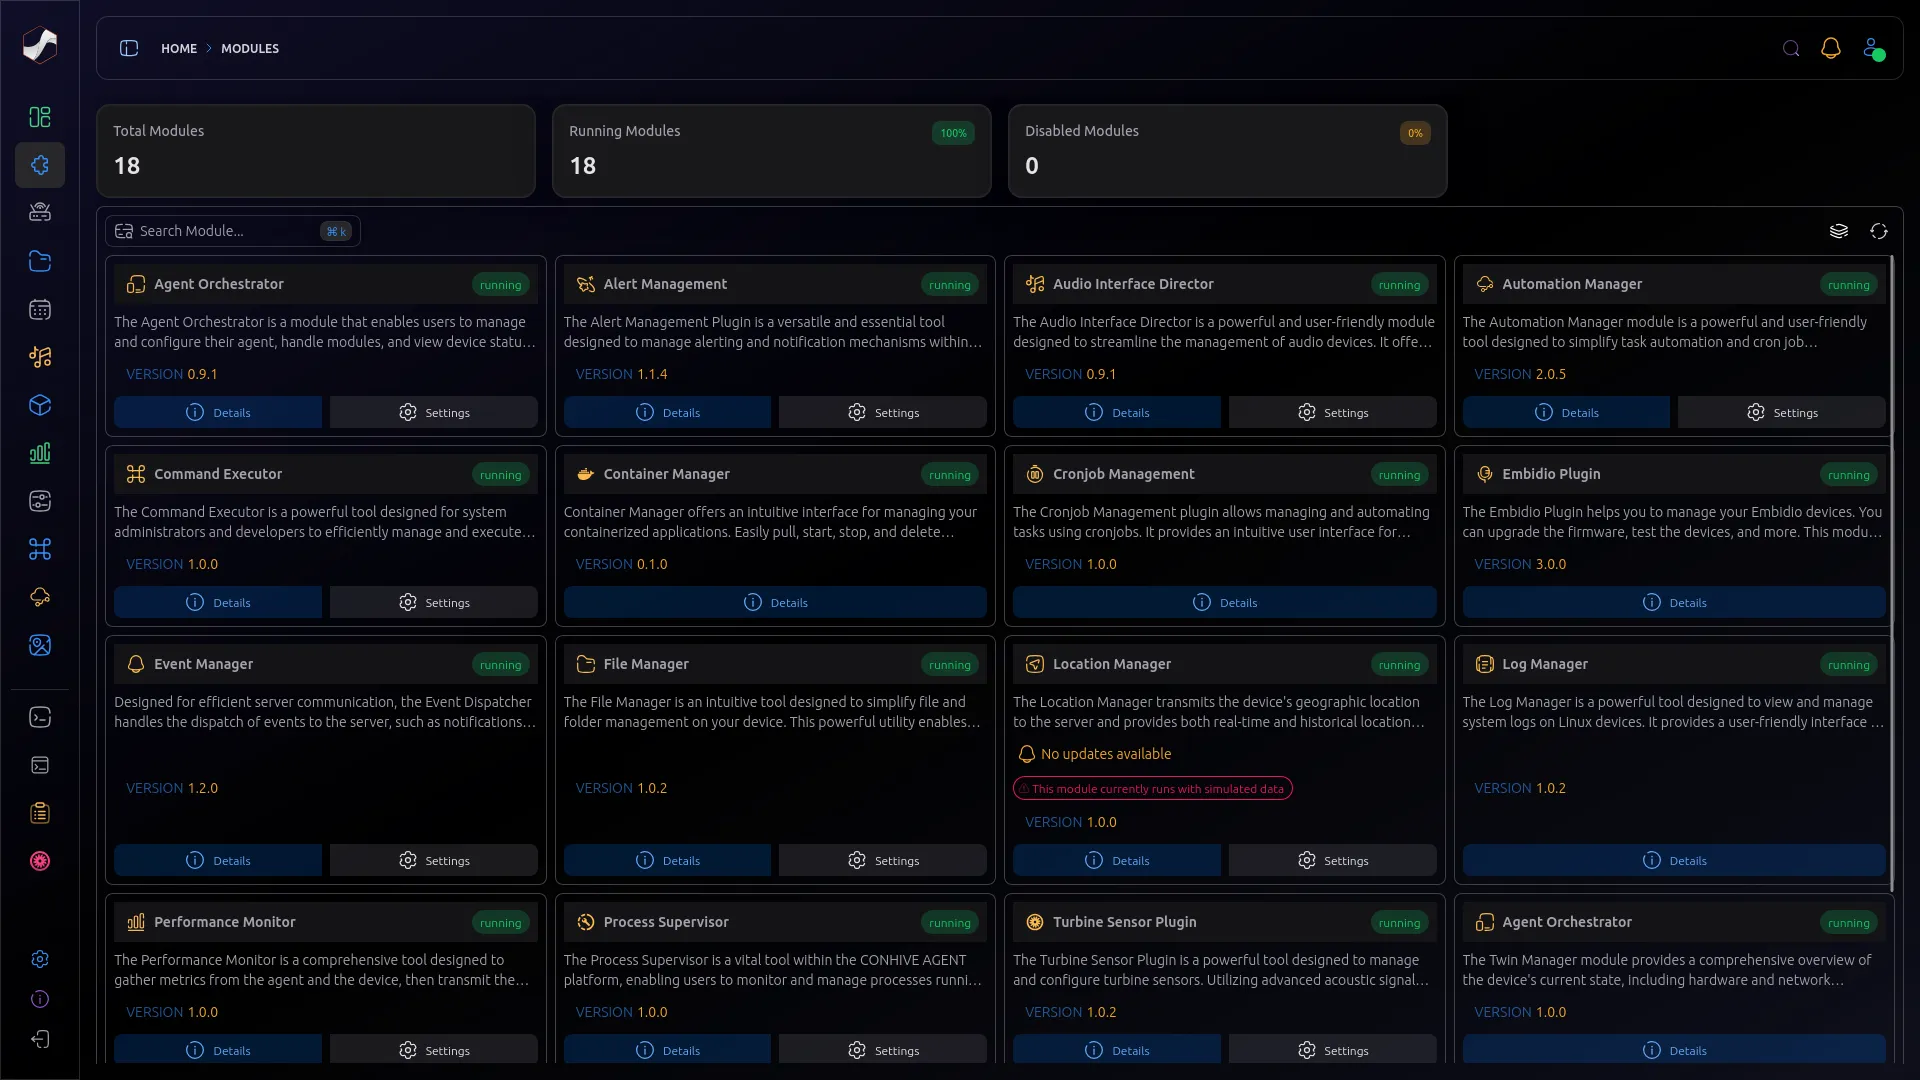Click the Event Manager module icon
Image resolution: width=1920 pixels, height=1080 pixels.
pos(136,663)
